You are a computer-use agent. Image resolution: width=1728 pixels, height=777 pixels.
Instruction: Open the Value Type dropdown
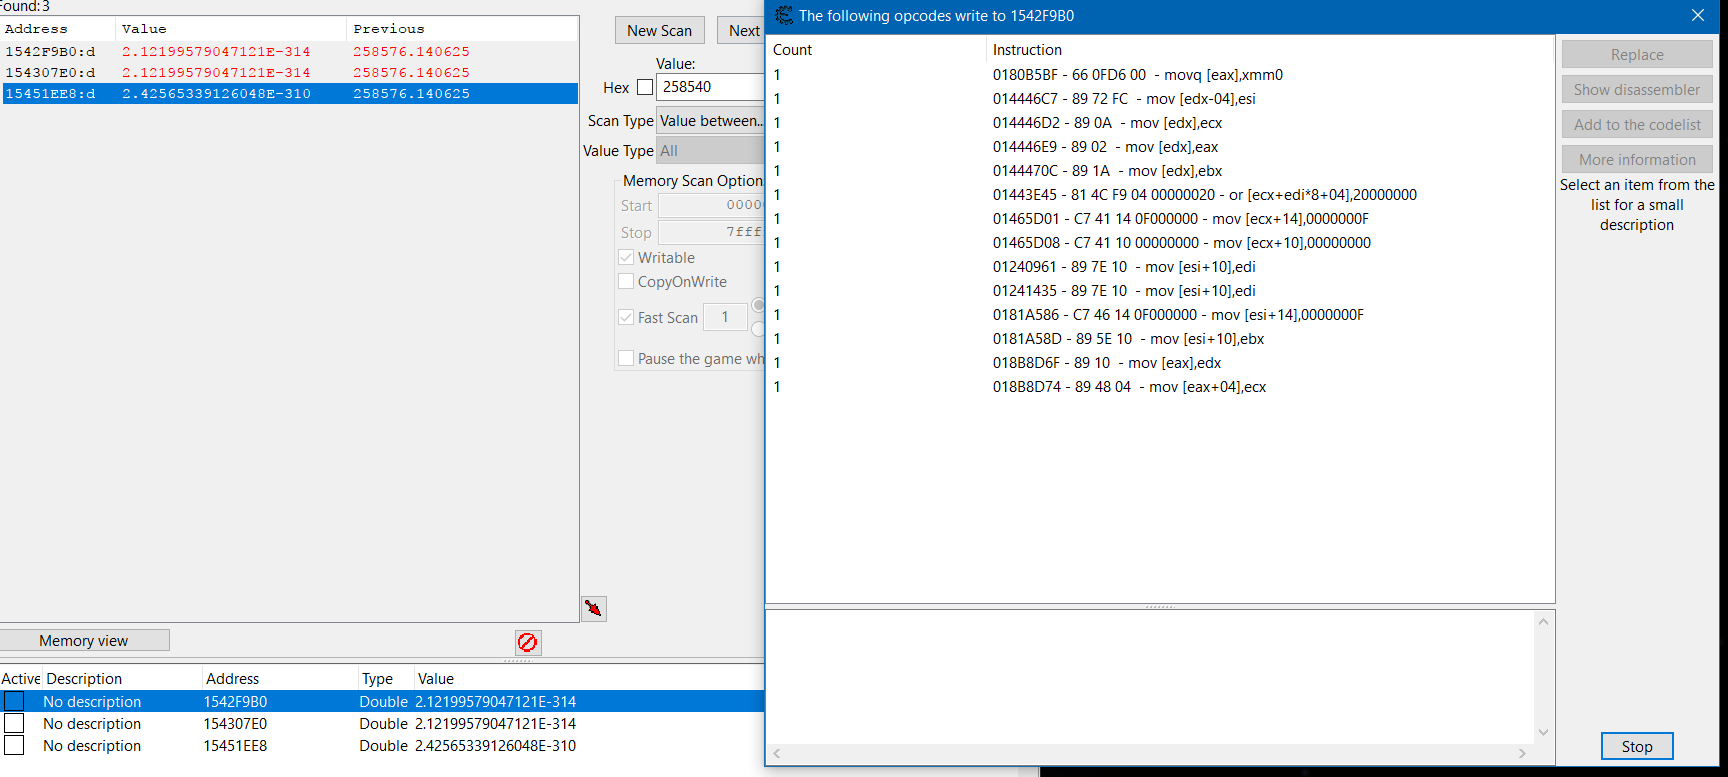[710, 151]
